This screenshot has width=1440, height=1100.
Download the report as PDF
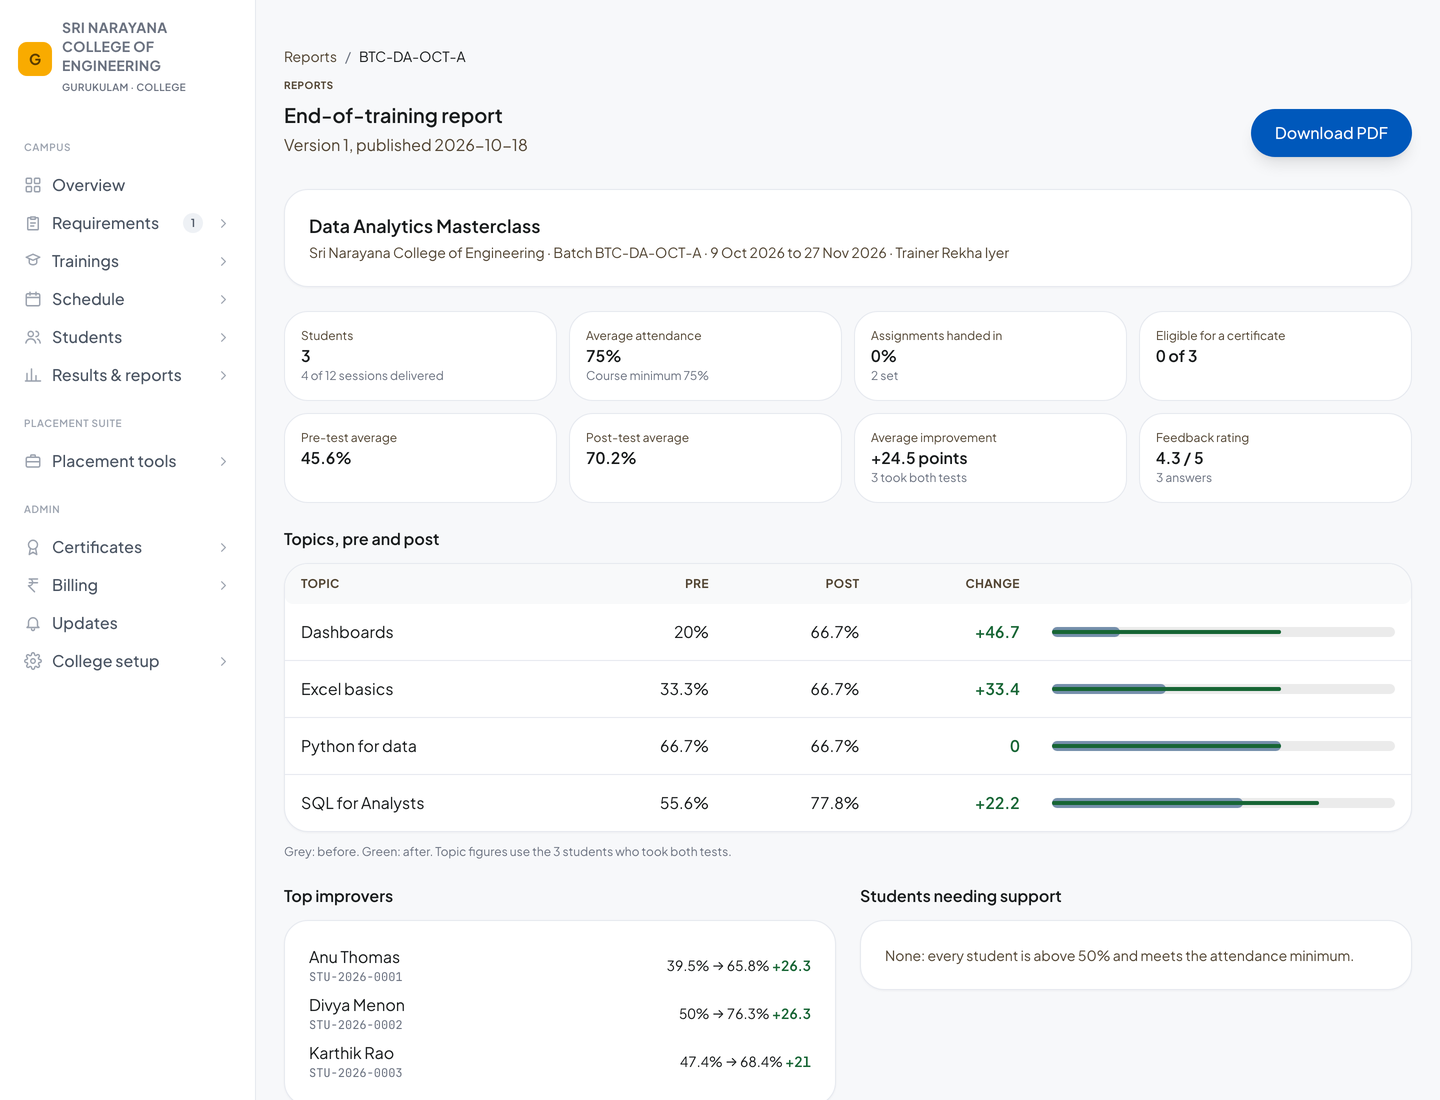(1331, 133)
